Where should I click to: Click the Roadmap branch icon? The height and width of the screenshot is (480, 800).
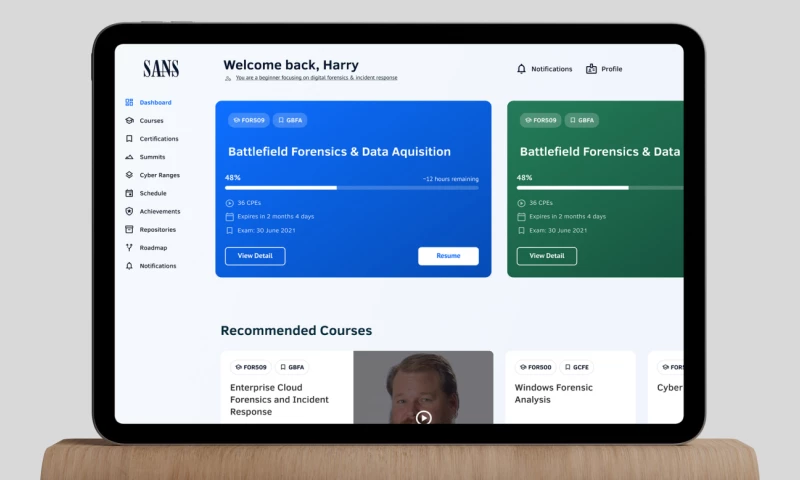pos(129,247)
